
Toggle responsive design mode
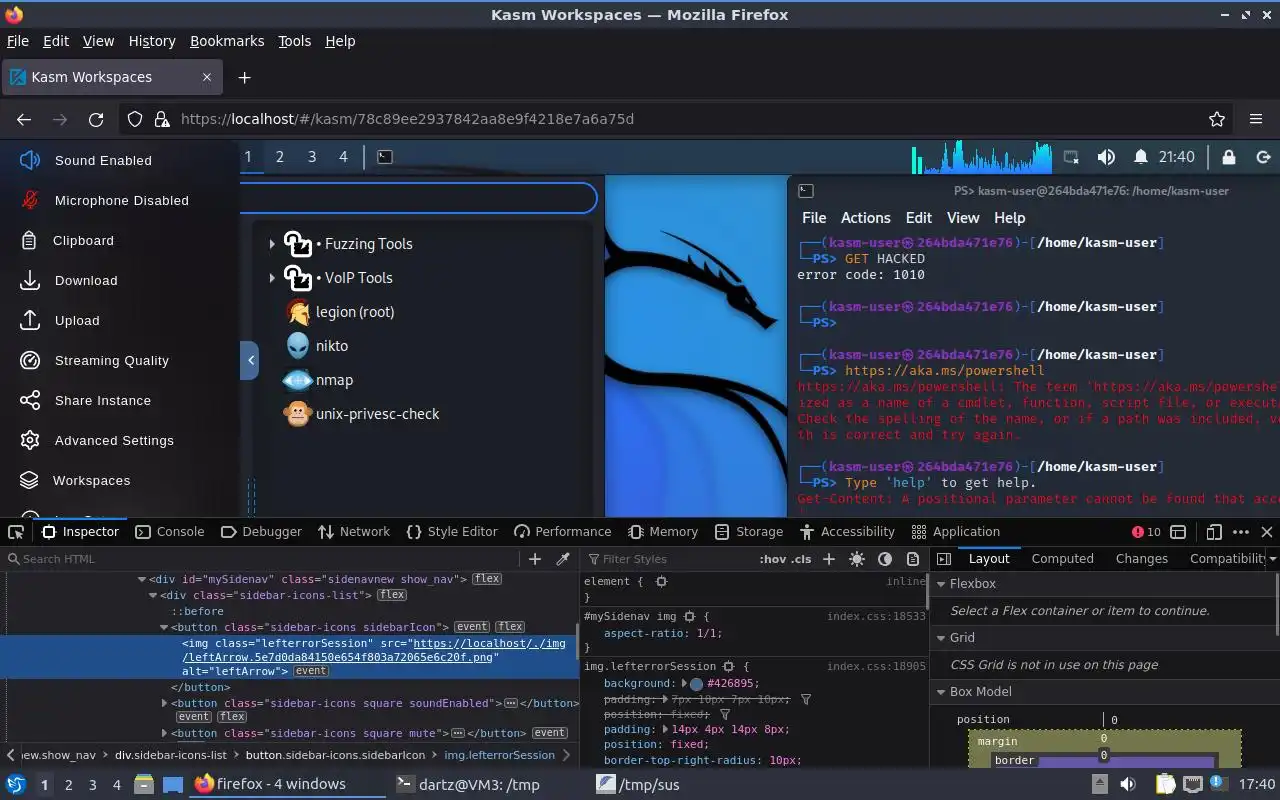(1214, 532)
